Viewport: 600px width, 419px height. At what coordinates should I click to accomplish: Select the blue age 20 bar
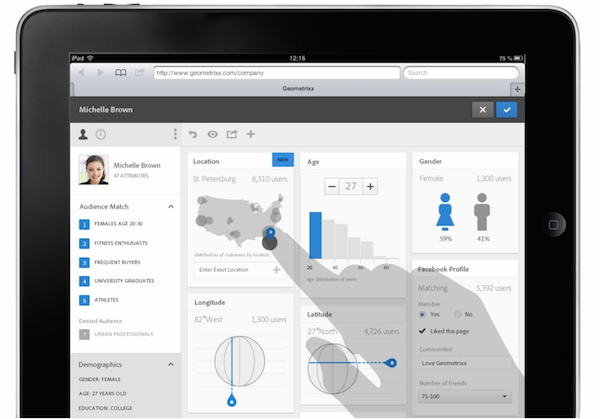point(315,235)
